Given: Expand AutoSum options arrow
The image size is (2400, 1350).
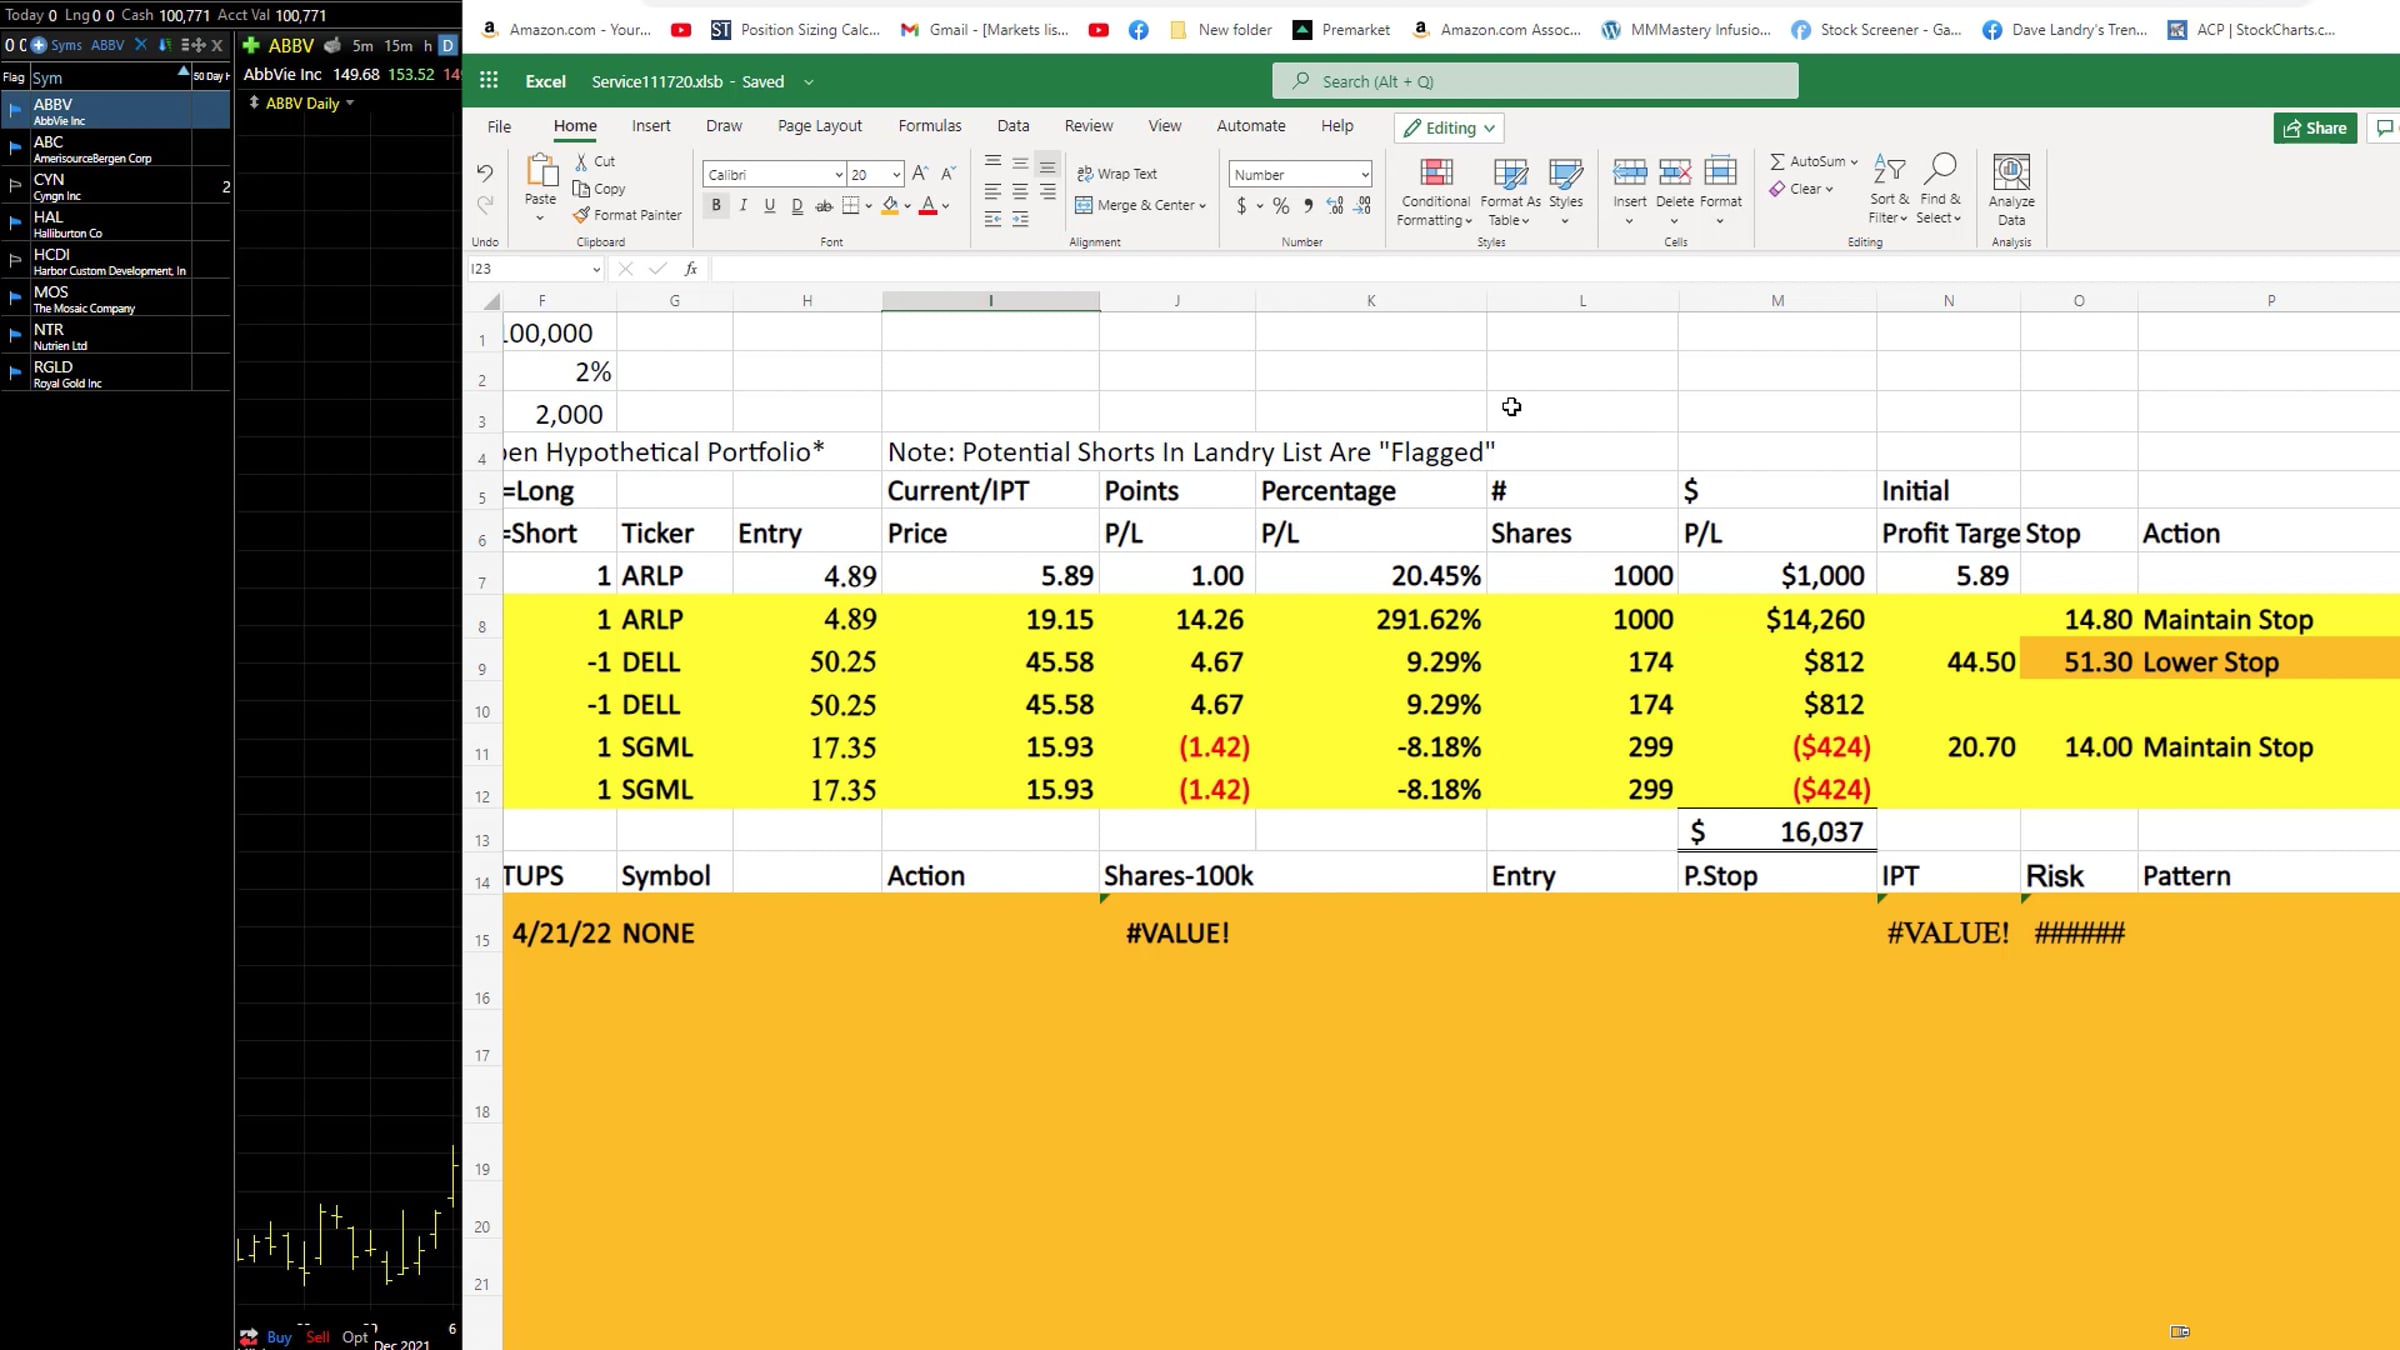Looking at the screenshot, I should 1854,161.
